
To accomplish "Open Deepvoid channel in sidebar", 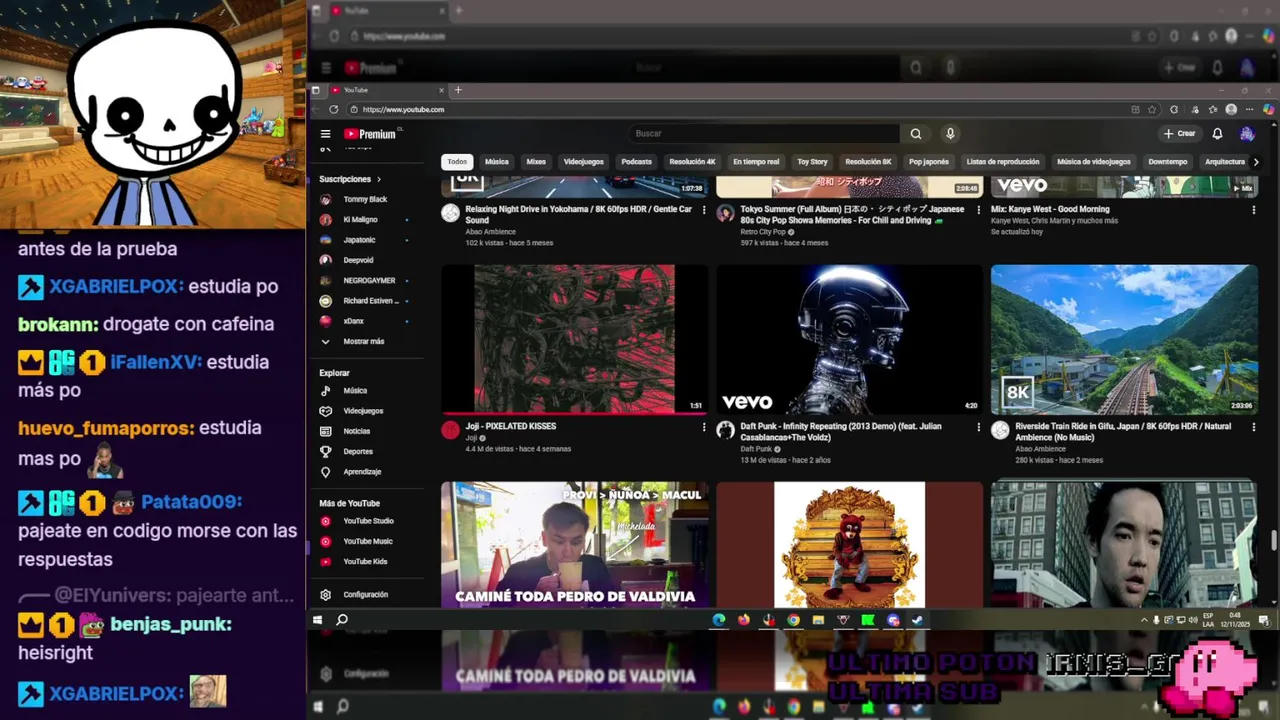I will (358, 260).
